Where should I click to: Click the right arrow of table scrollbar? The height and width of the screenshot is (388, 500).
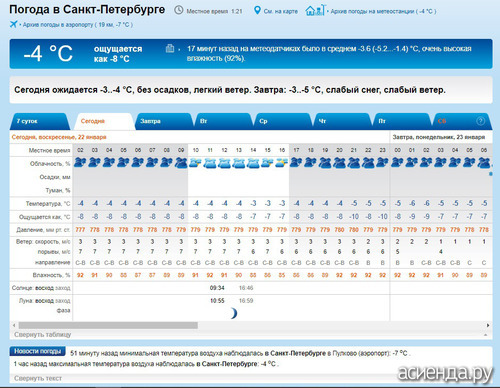[488, 325]
